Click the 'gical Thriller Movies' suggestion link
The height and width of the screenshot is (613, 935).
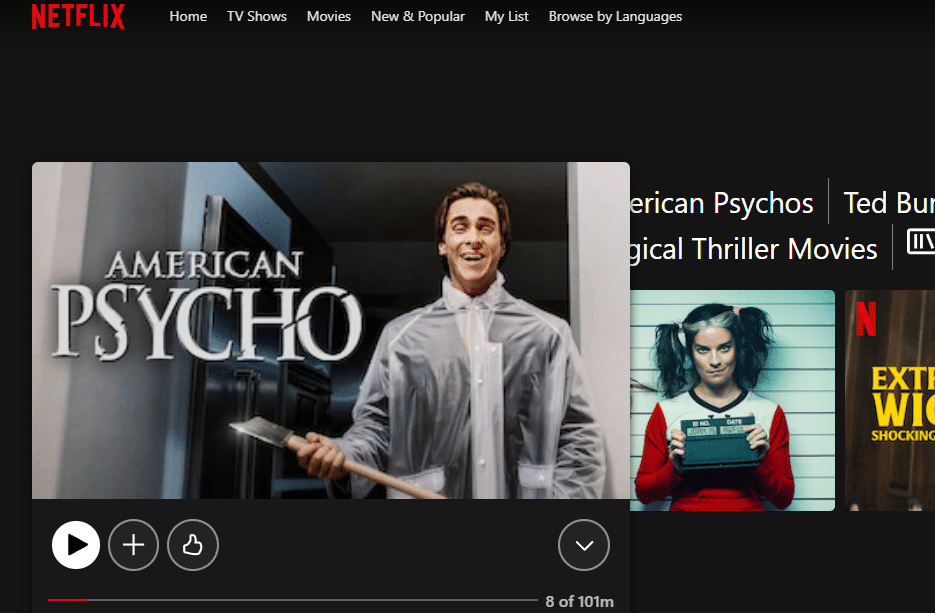tap(754, 249)
